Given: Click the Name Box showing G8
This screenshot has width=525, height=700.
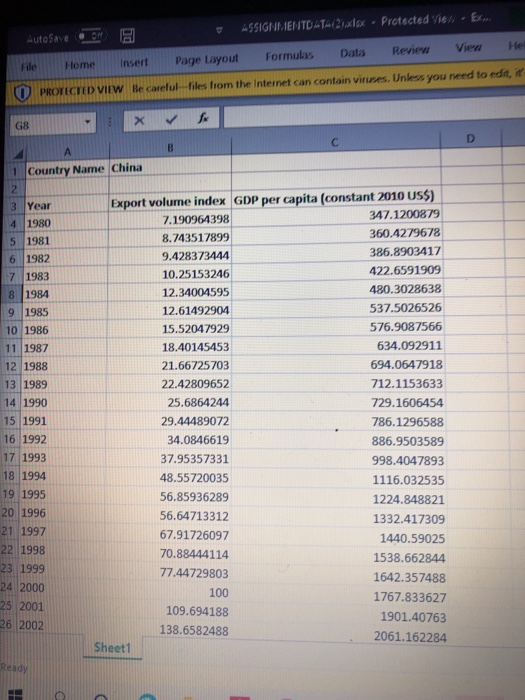Looking at the screenshot, I should 52,125.
